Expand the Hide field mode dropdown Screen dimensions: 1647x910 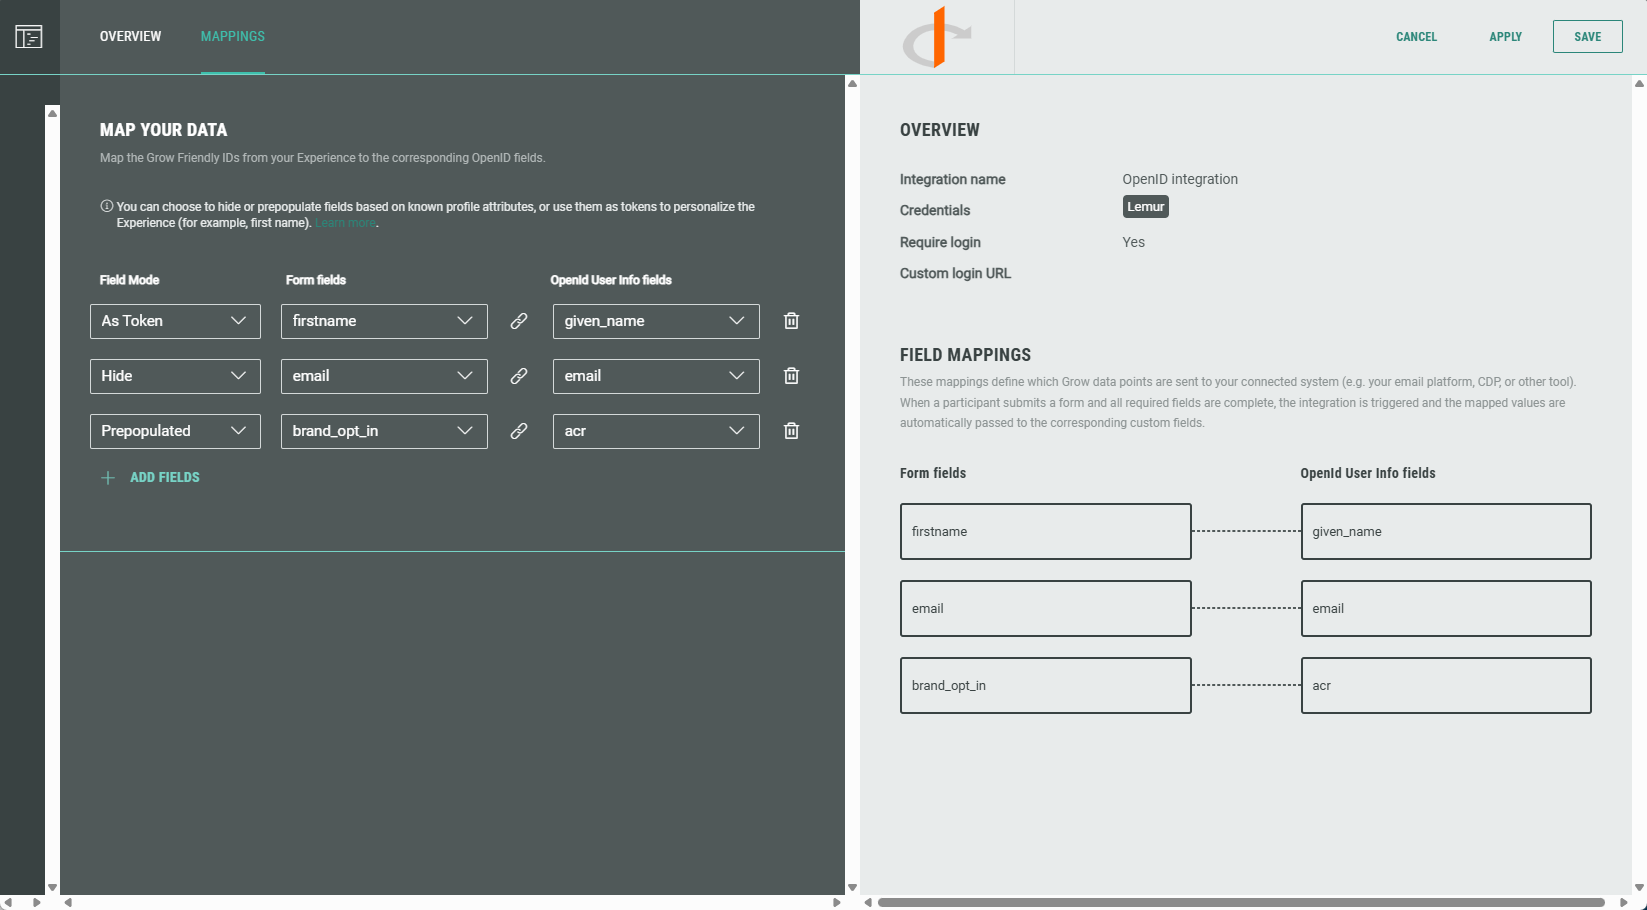click(x=175, y=376)
